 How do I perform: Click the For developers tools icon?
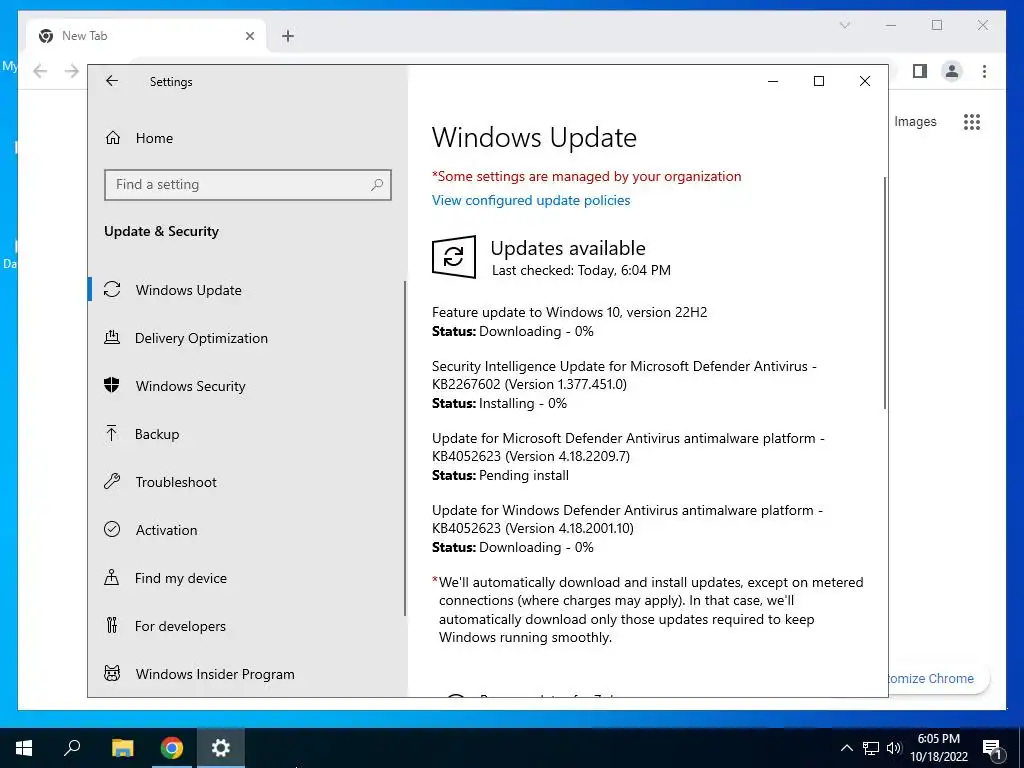112,626
